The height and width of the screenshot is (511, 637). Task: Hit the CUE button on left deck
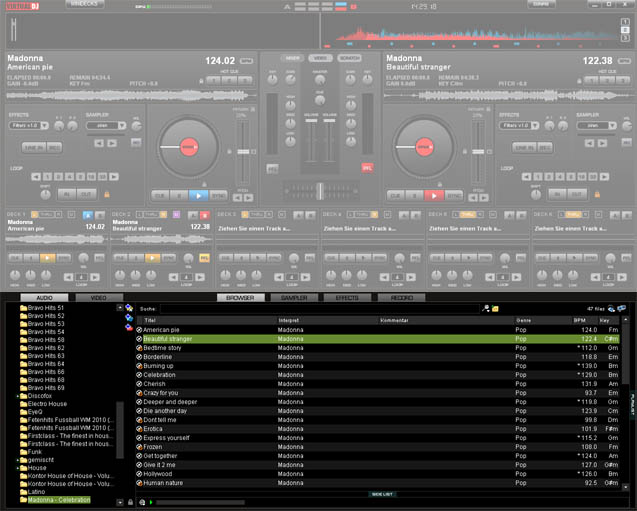160,196
